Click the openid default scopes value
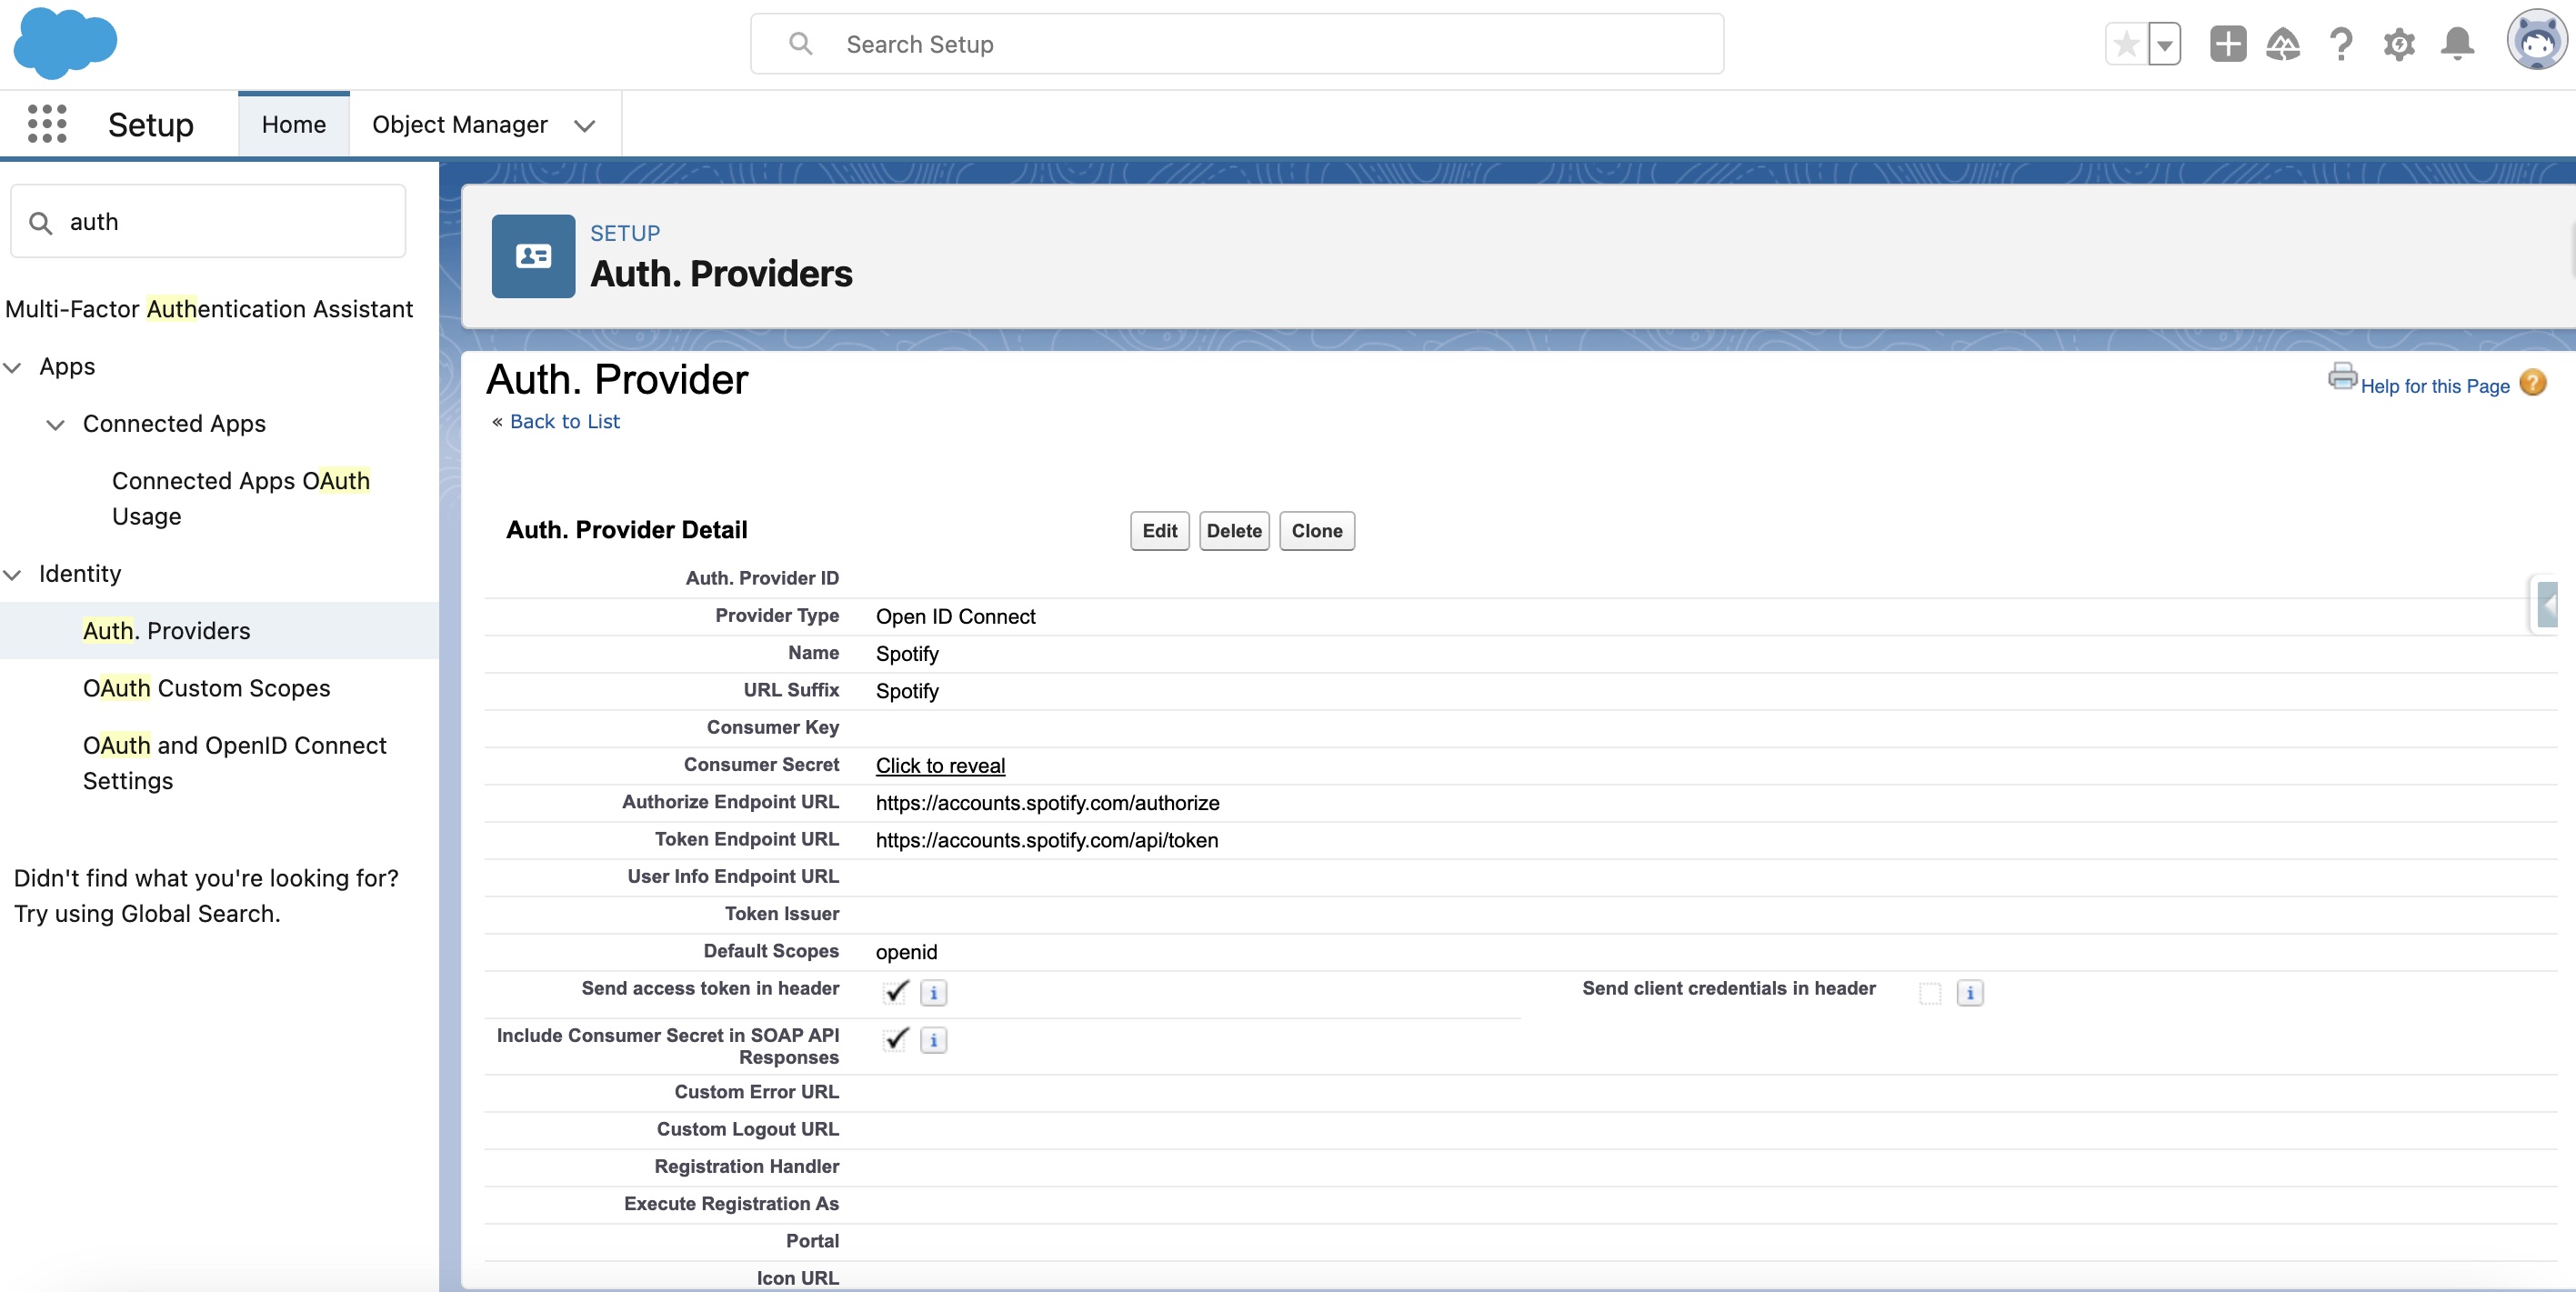Image resolution: width=2576 pixels, height=1292 pixels. 906,952
